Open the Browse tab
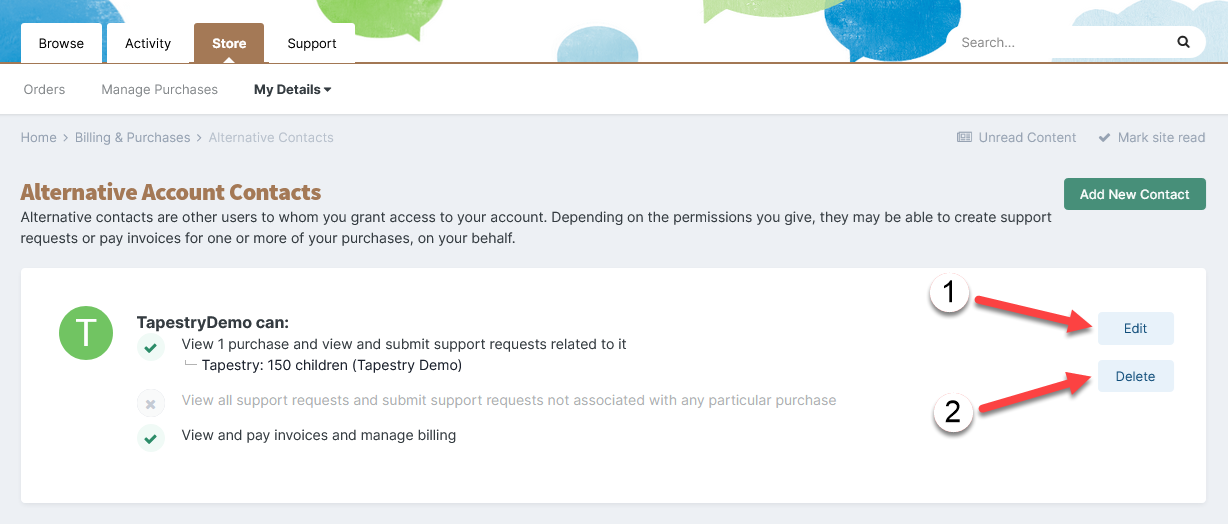The width and height of the screenshot is (1228, 524). (61, 43)
